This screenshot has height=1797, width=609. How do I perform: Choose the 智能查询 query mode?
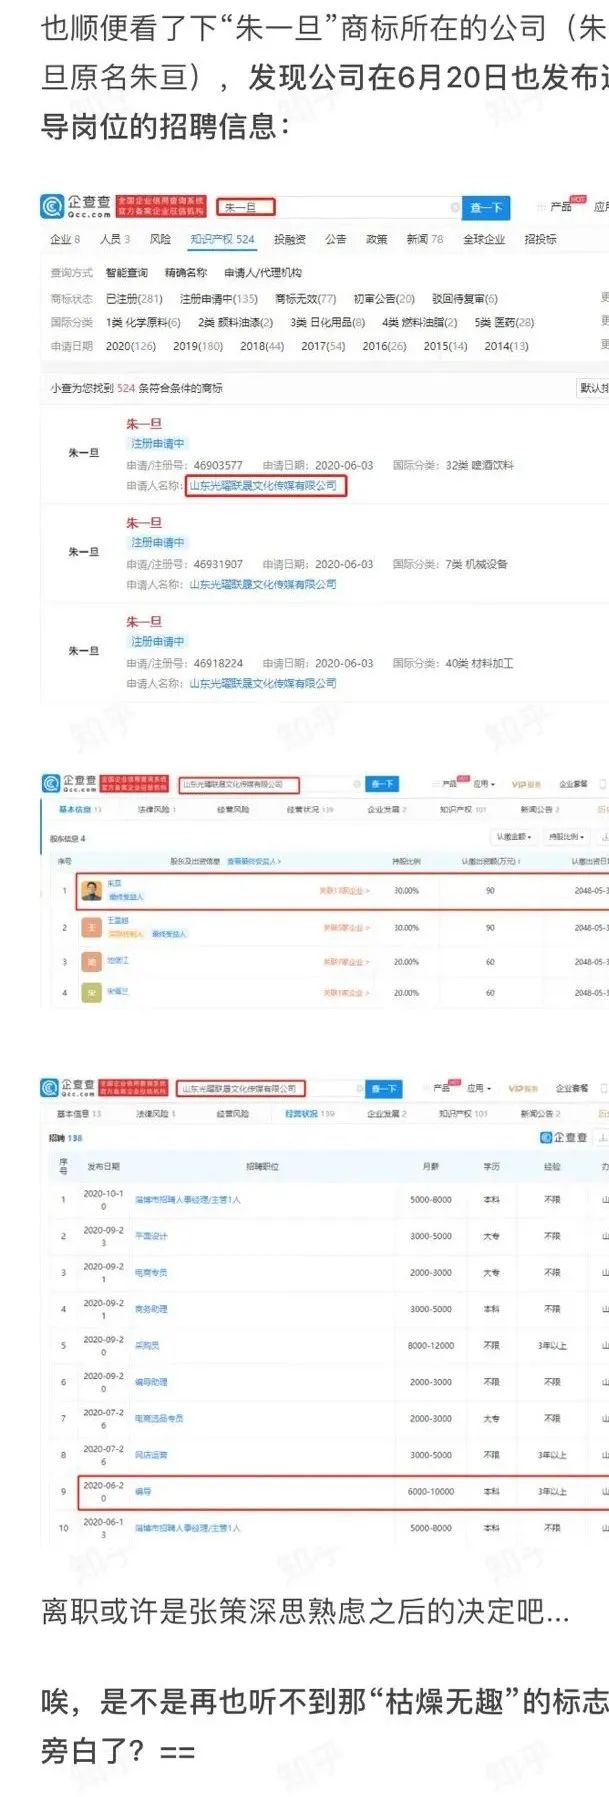[127, 273]
